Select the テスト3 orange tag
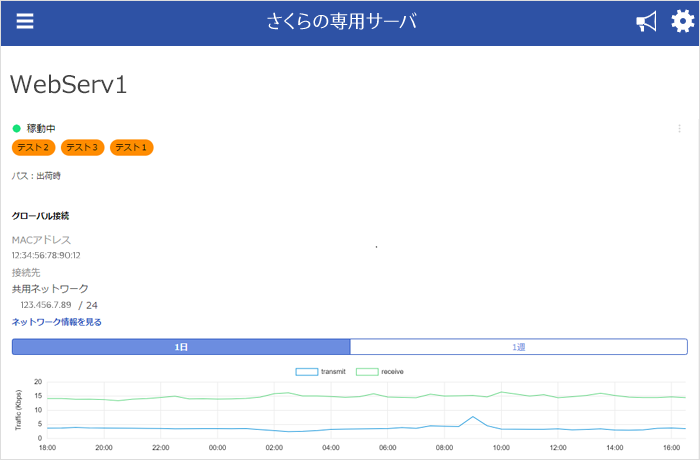700x460 pixels. [82, 148]
